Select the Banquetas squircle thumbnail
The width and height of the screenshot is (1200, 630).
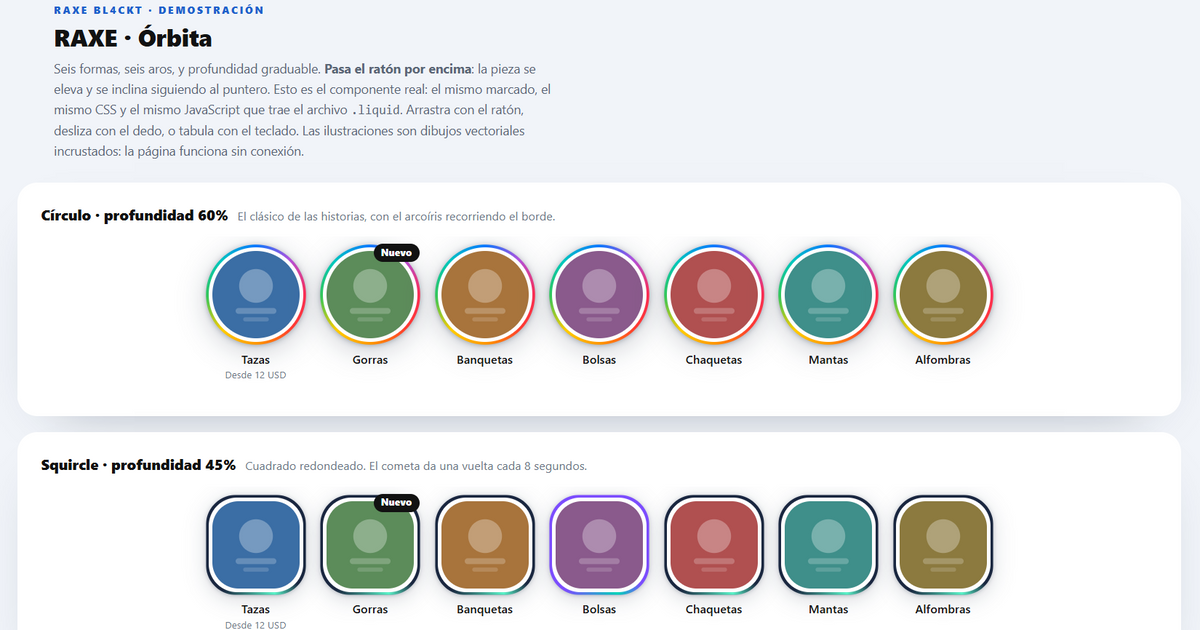coord(485,544)
